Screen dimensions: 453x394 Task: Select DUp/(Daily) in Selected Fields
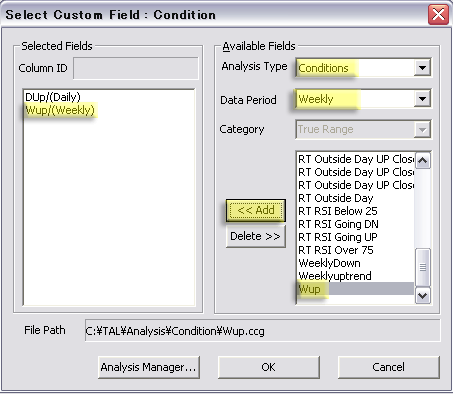tap(53, 97)
